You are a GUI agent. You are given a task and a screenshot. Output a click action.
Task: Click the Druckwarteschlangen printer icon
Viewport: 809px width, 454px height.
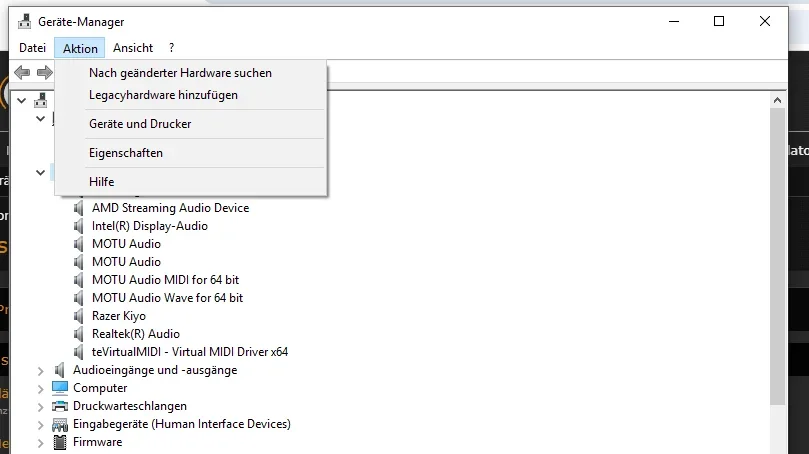[60, 406]
